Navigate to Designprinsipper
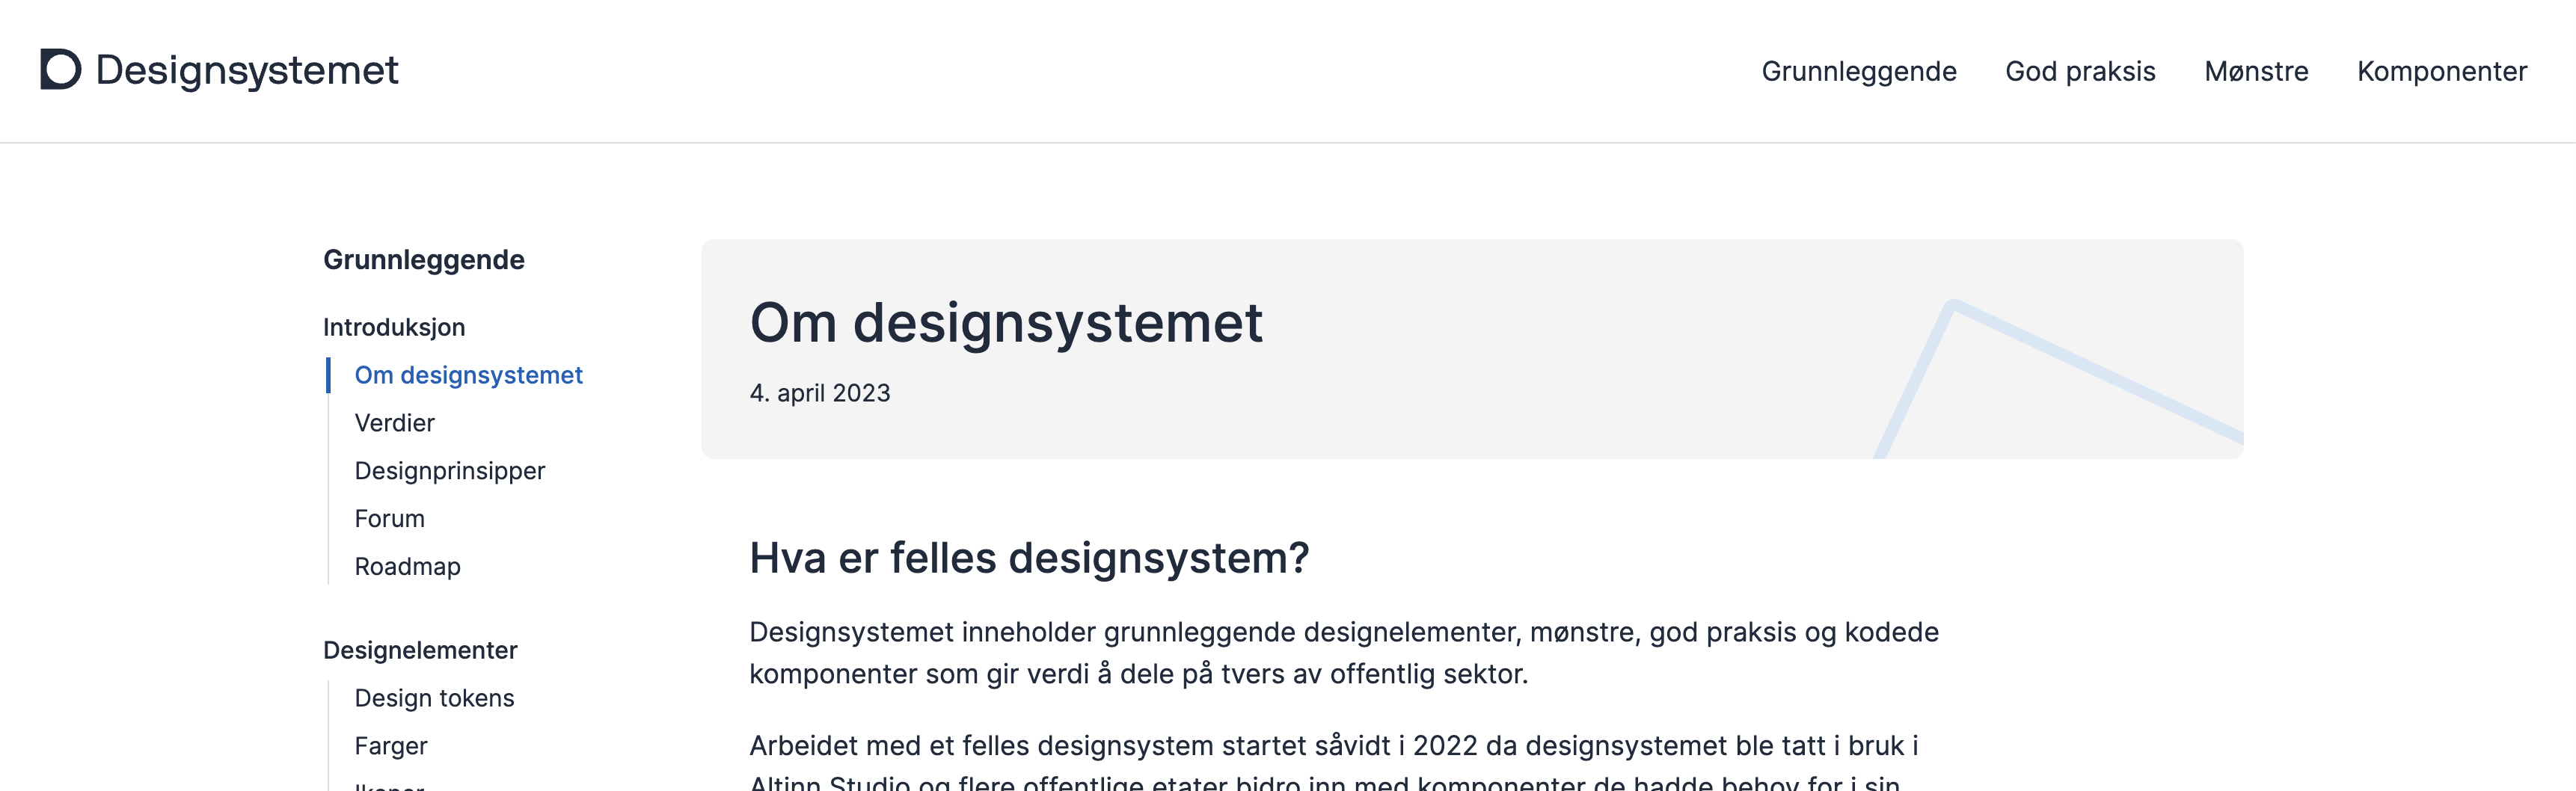This screenshot has width=2576, height=791. click(449, 470)
